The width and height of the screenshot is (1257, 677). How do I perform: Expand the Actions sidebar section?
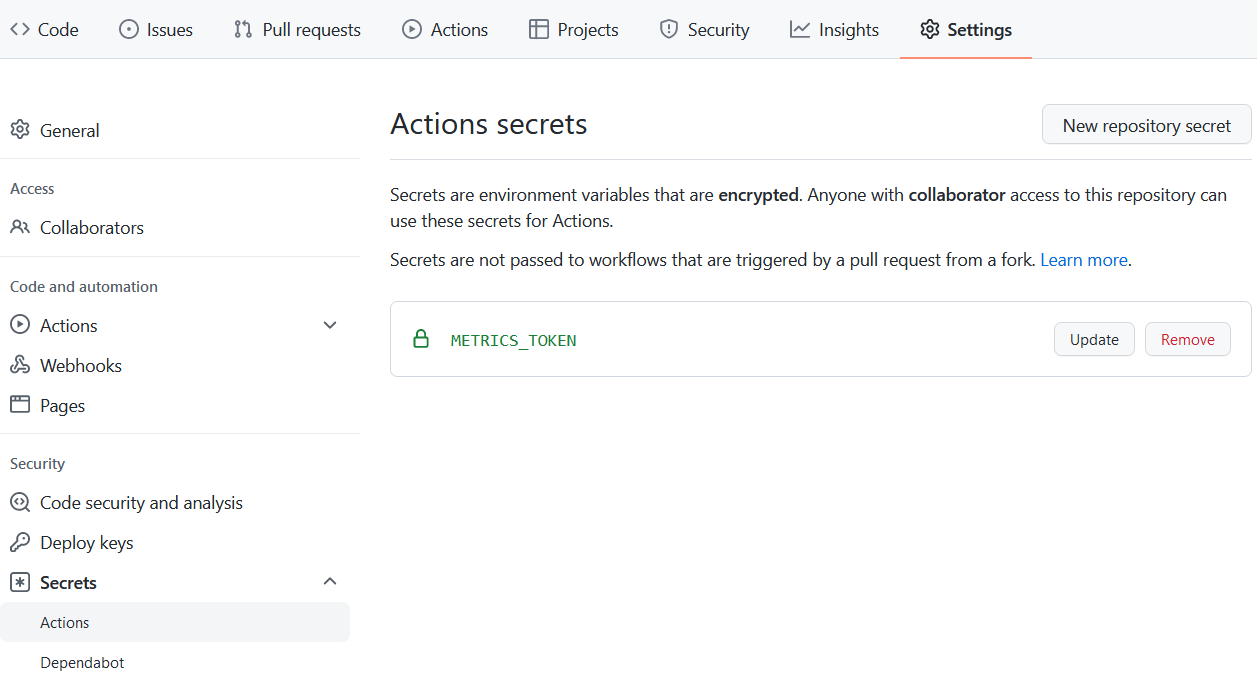[x=330, y=325]
